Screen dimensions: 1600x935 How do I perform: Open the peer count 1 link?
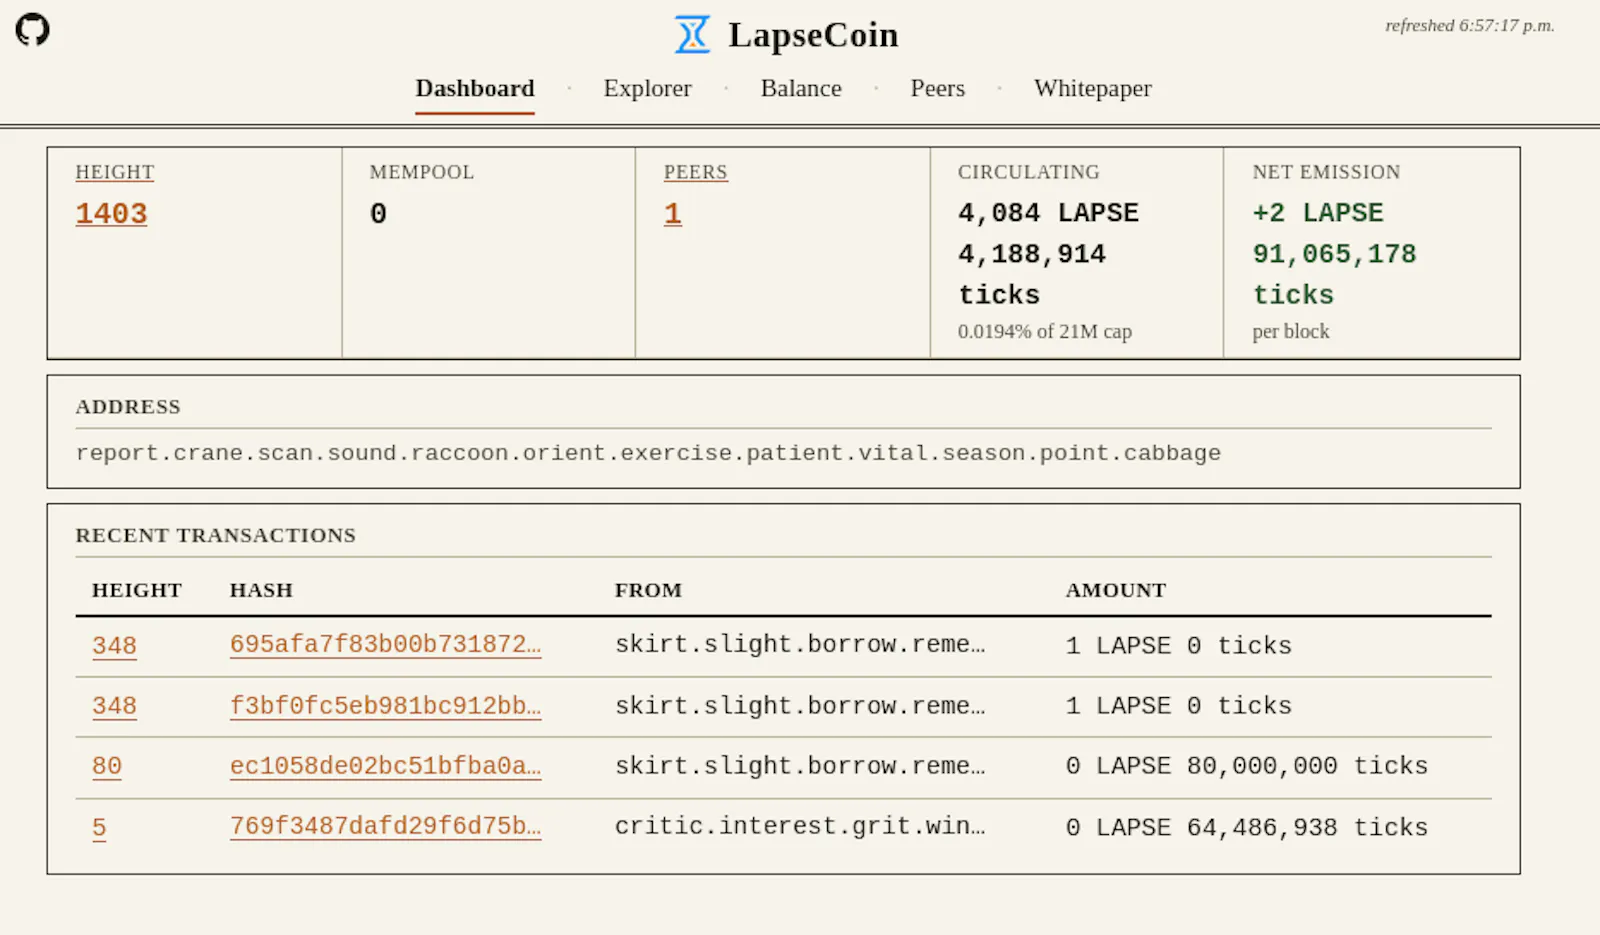673,213
